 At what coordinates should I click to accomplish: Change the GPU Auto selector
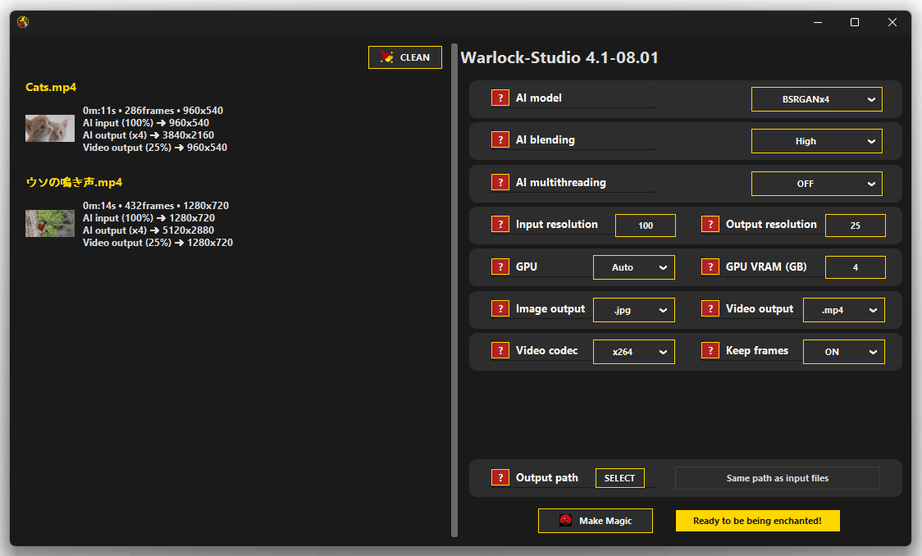click(x=634, y=268)
